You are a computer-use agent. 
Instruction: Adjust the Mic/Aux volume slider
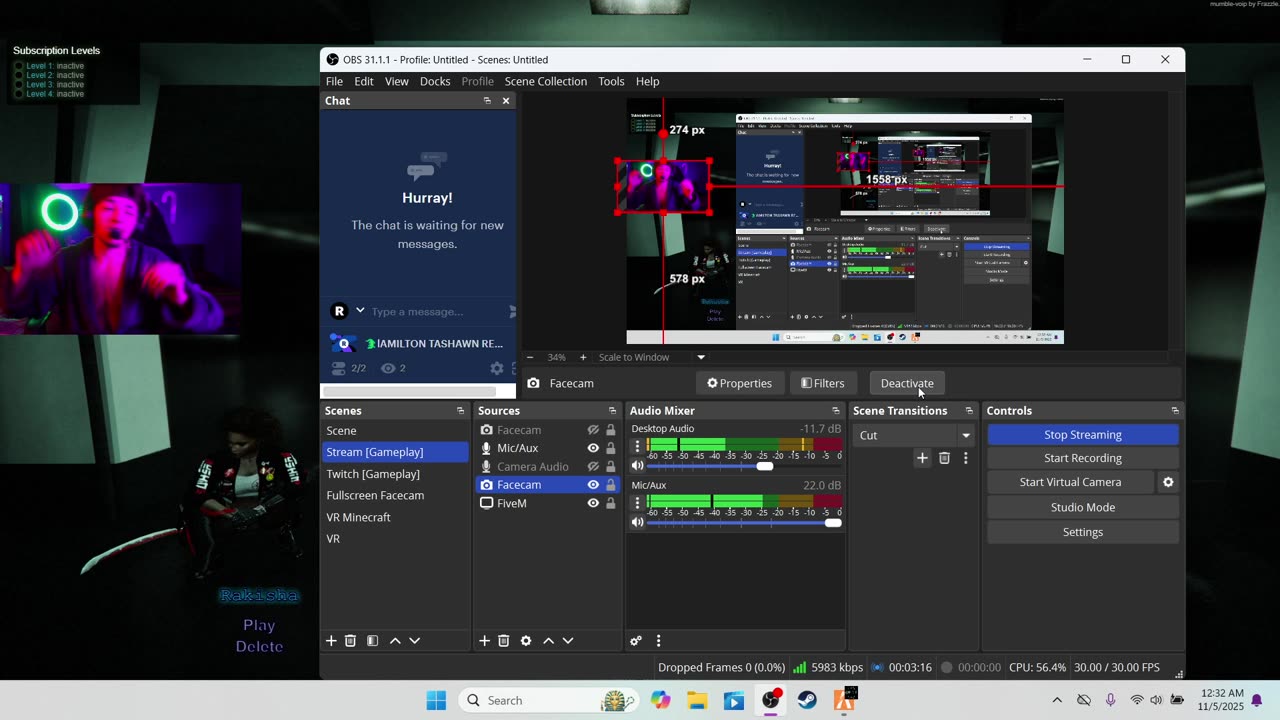pos(832,522)
